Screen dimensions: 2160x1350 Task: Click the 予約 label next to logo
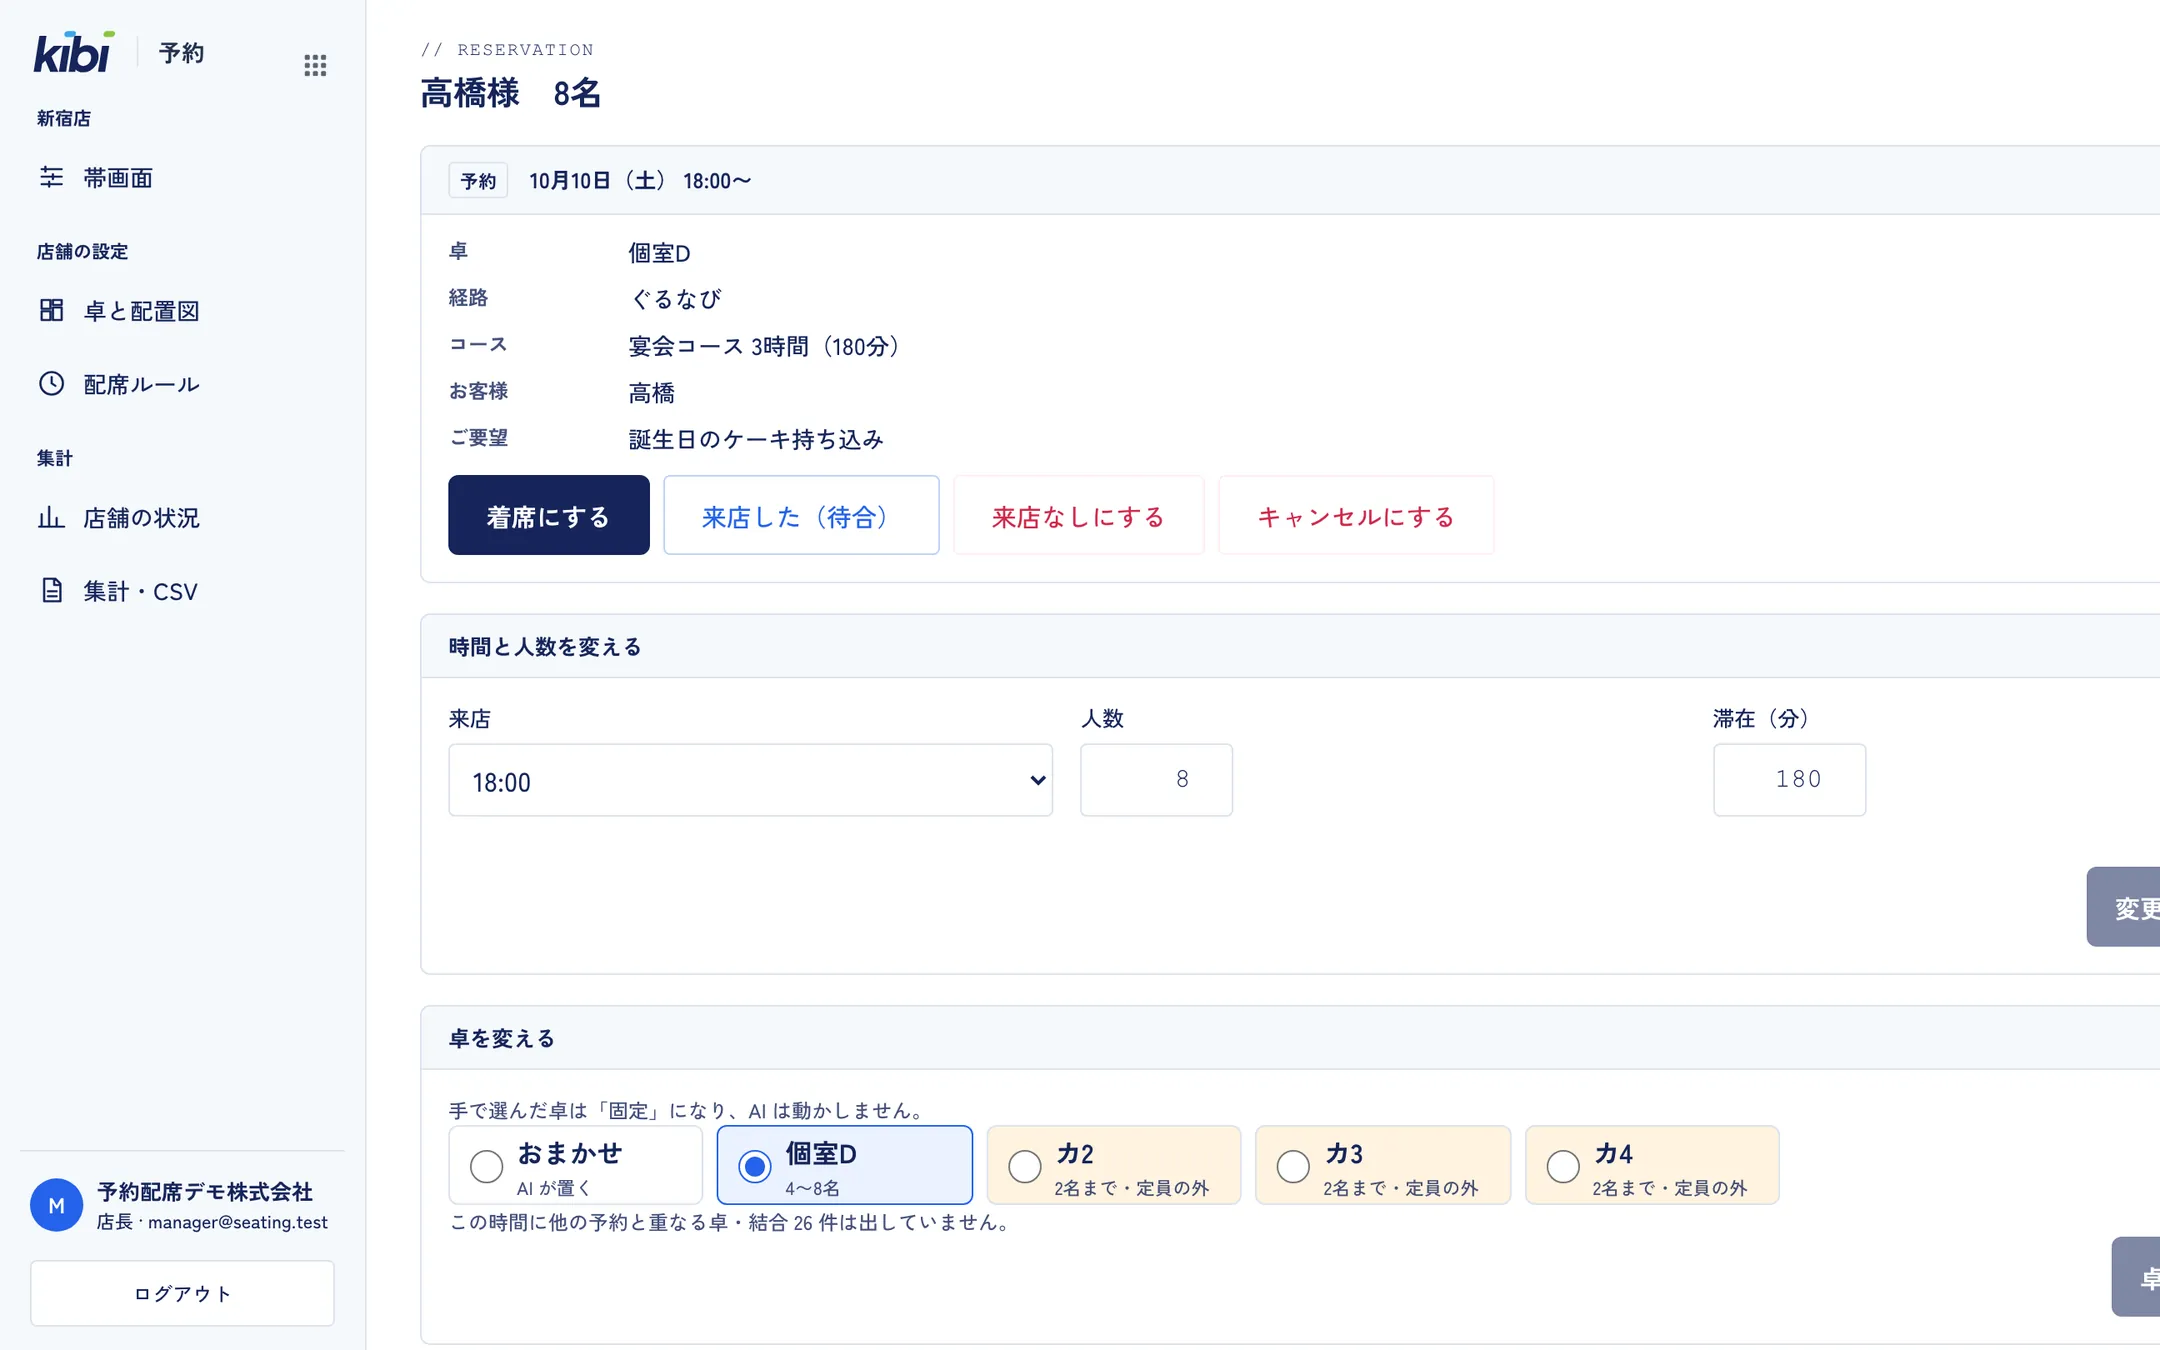pos(181,53)
